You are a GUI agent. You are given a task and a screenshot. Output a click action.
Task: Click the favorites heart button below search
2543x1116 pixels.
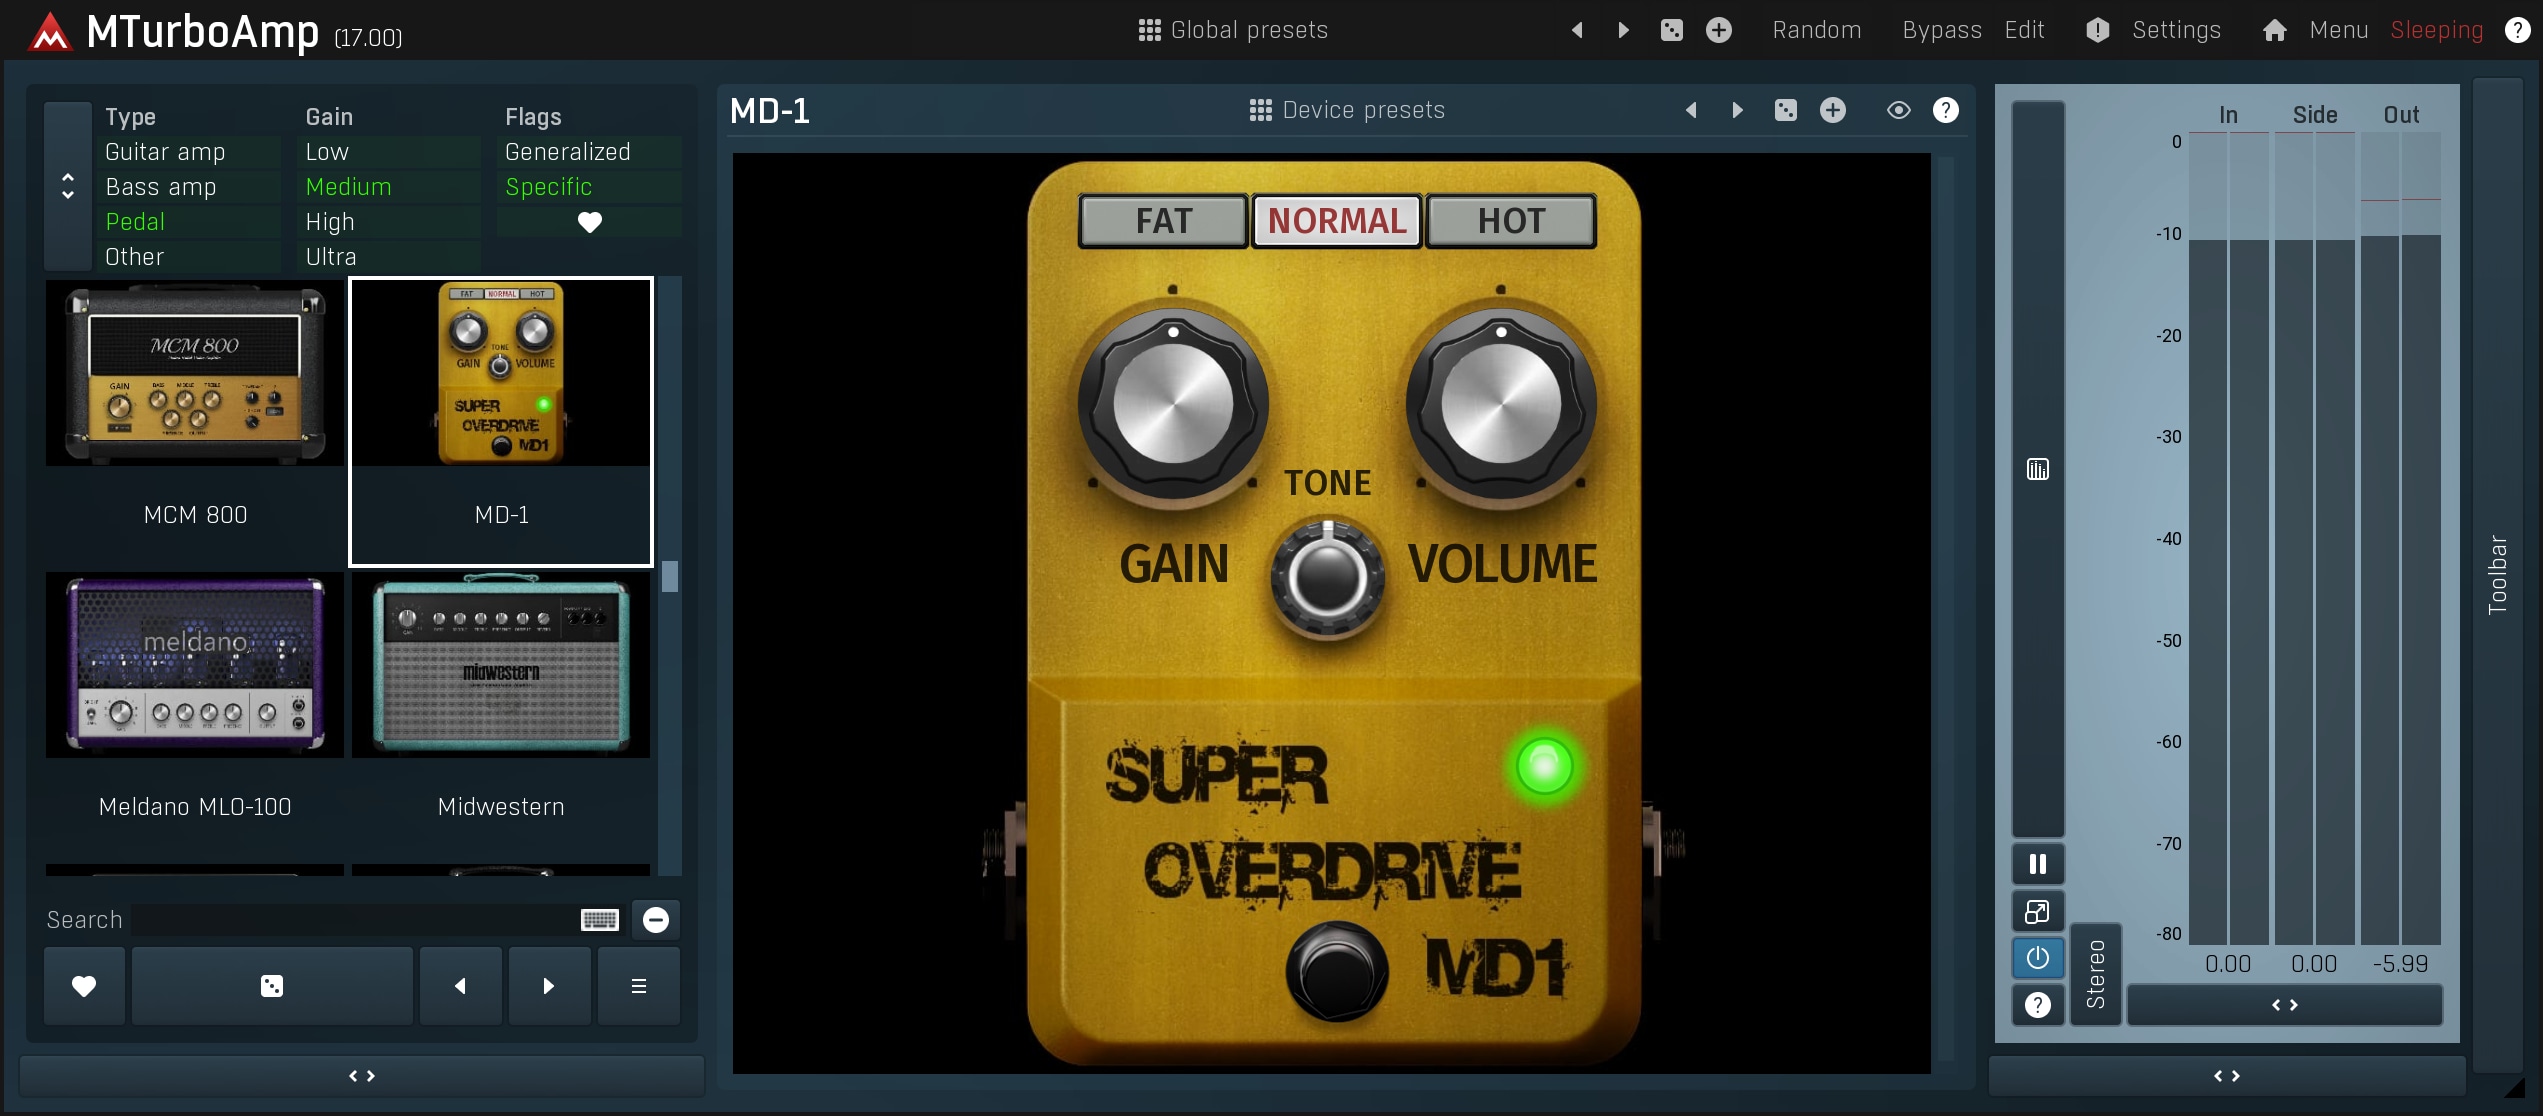84,986
